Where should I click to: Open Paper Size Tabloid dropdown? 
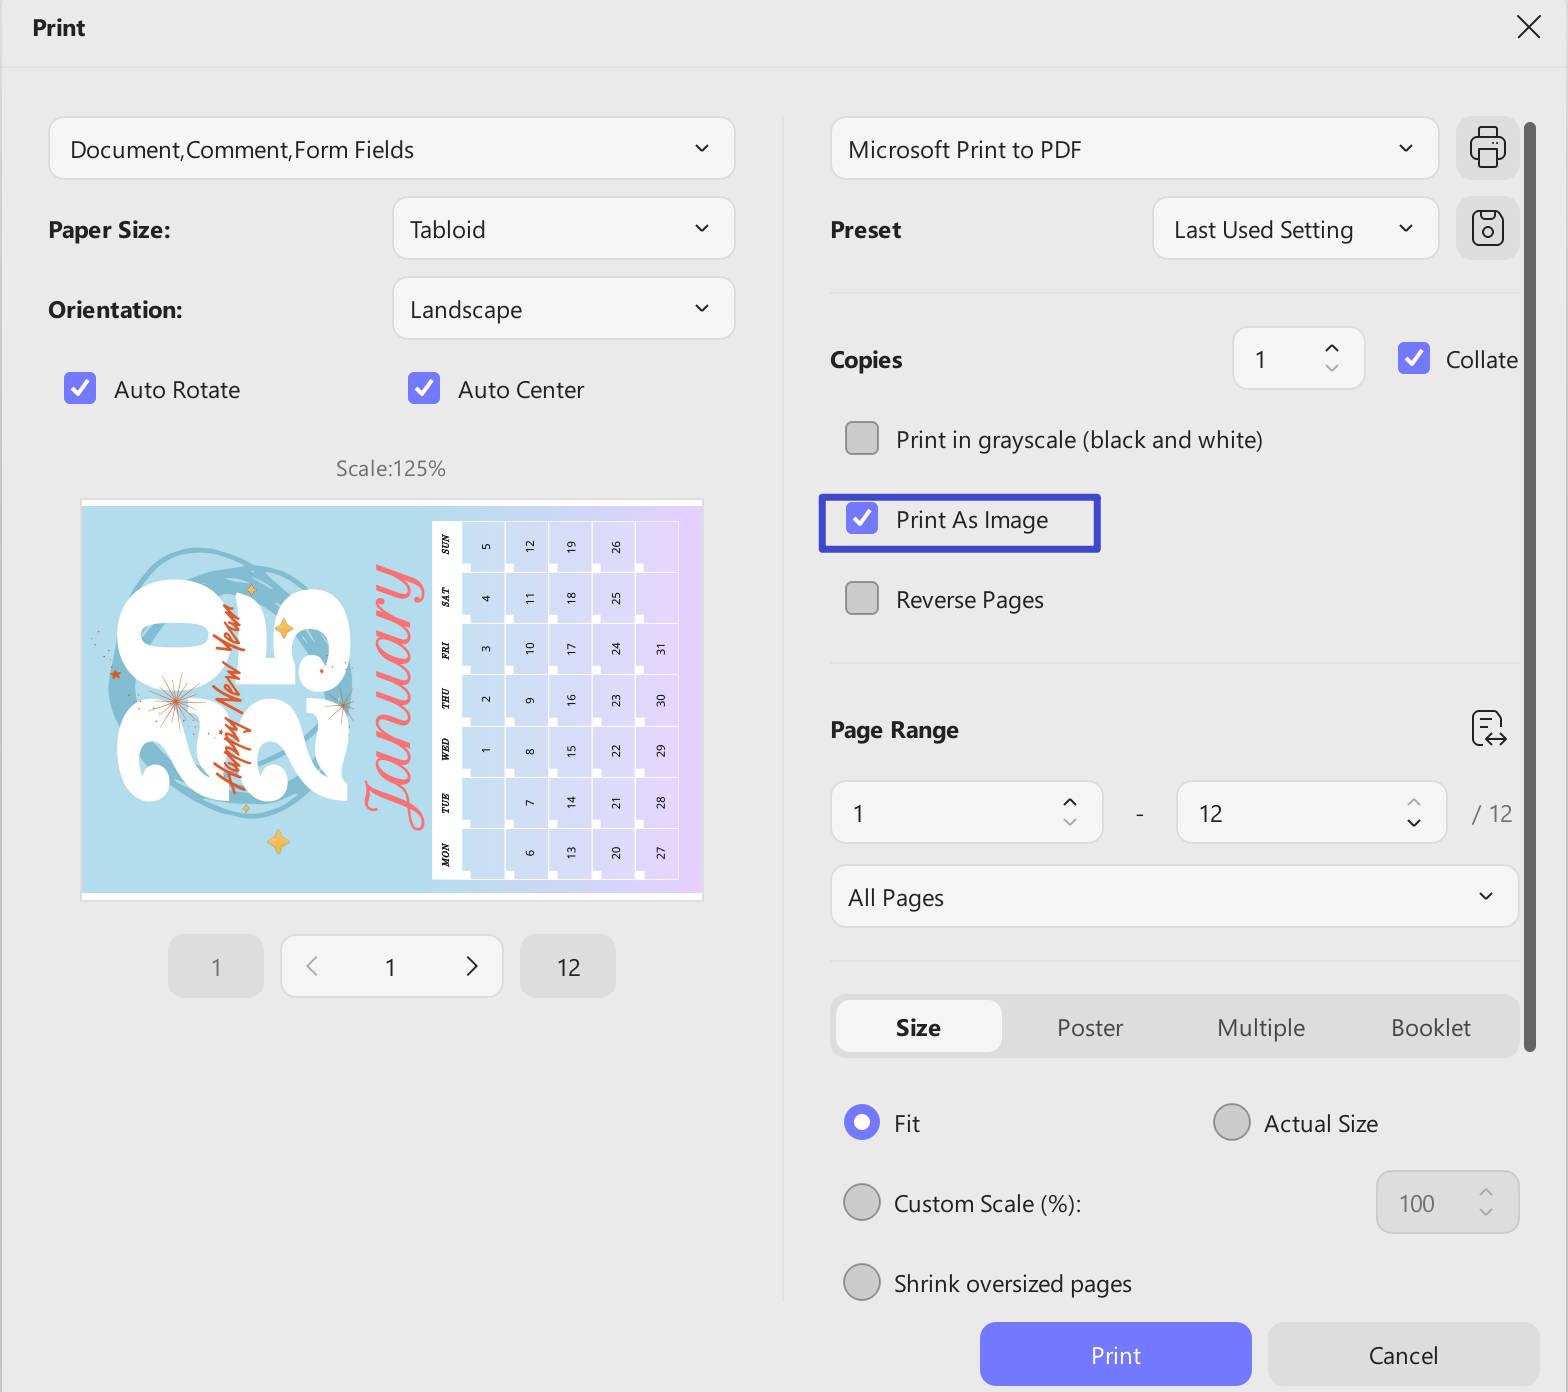tap(564, 229)
